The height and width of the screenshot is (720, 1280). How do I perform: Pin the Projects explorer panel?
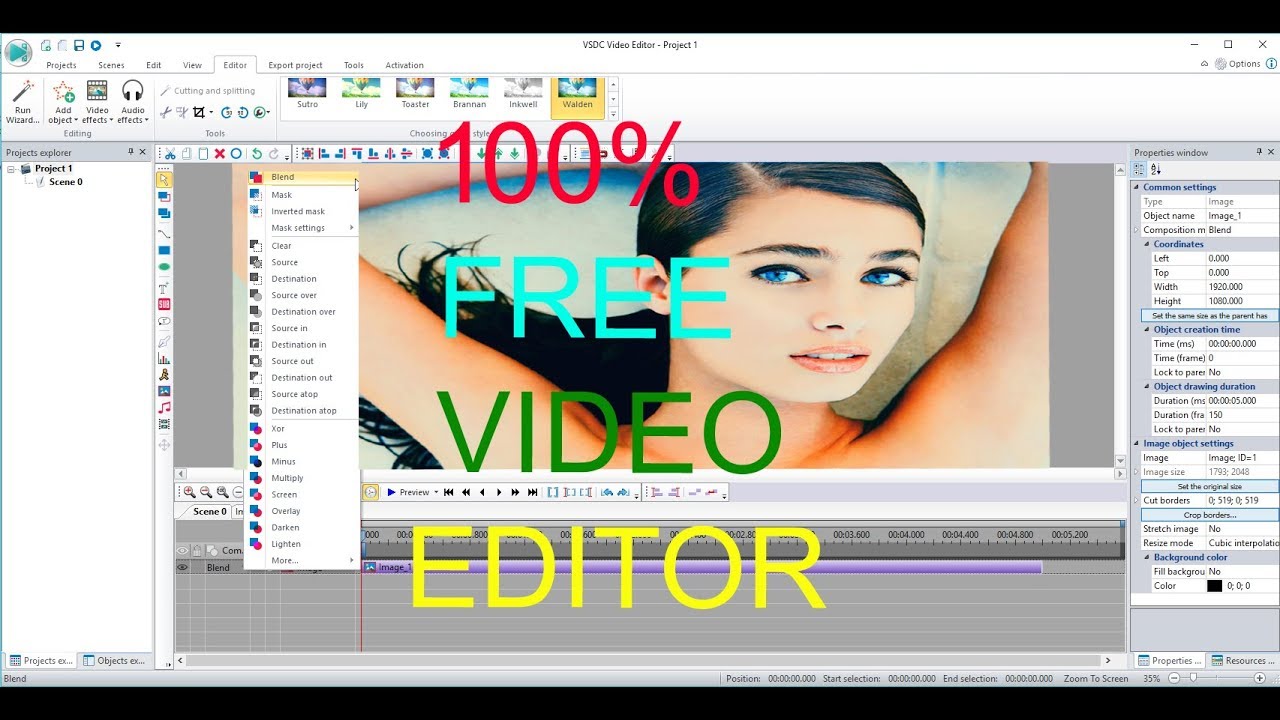tap(131, 152)
